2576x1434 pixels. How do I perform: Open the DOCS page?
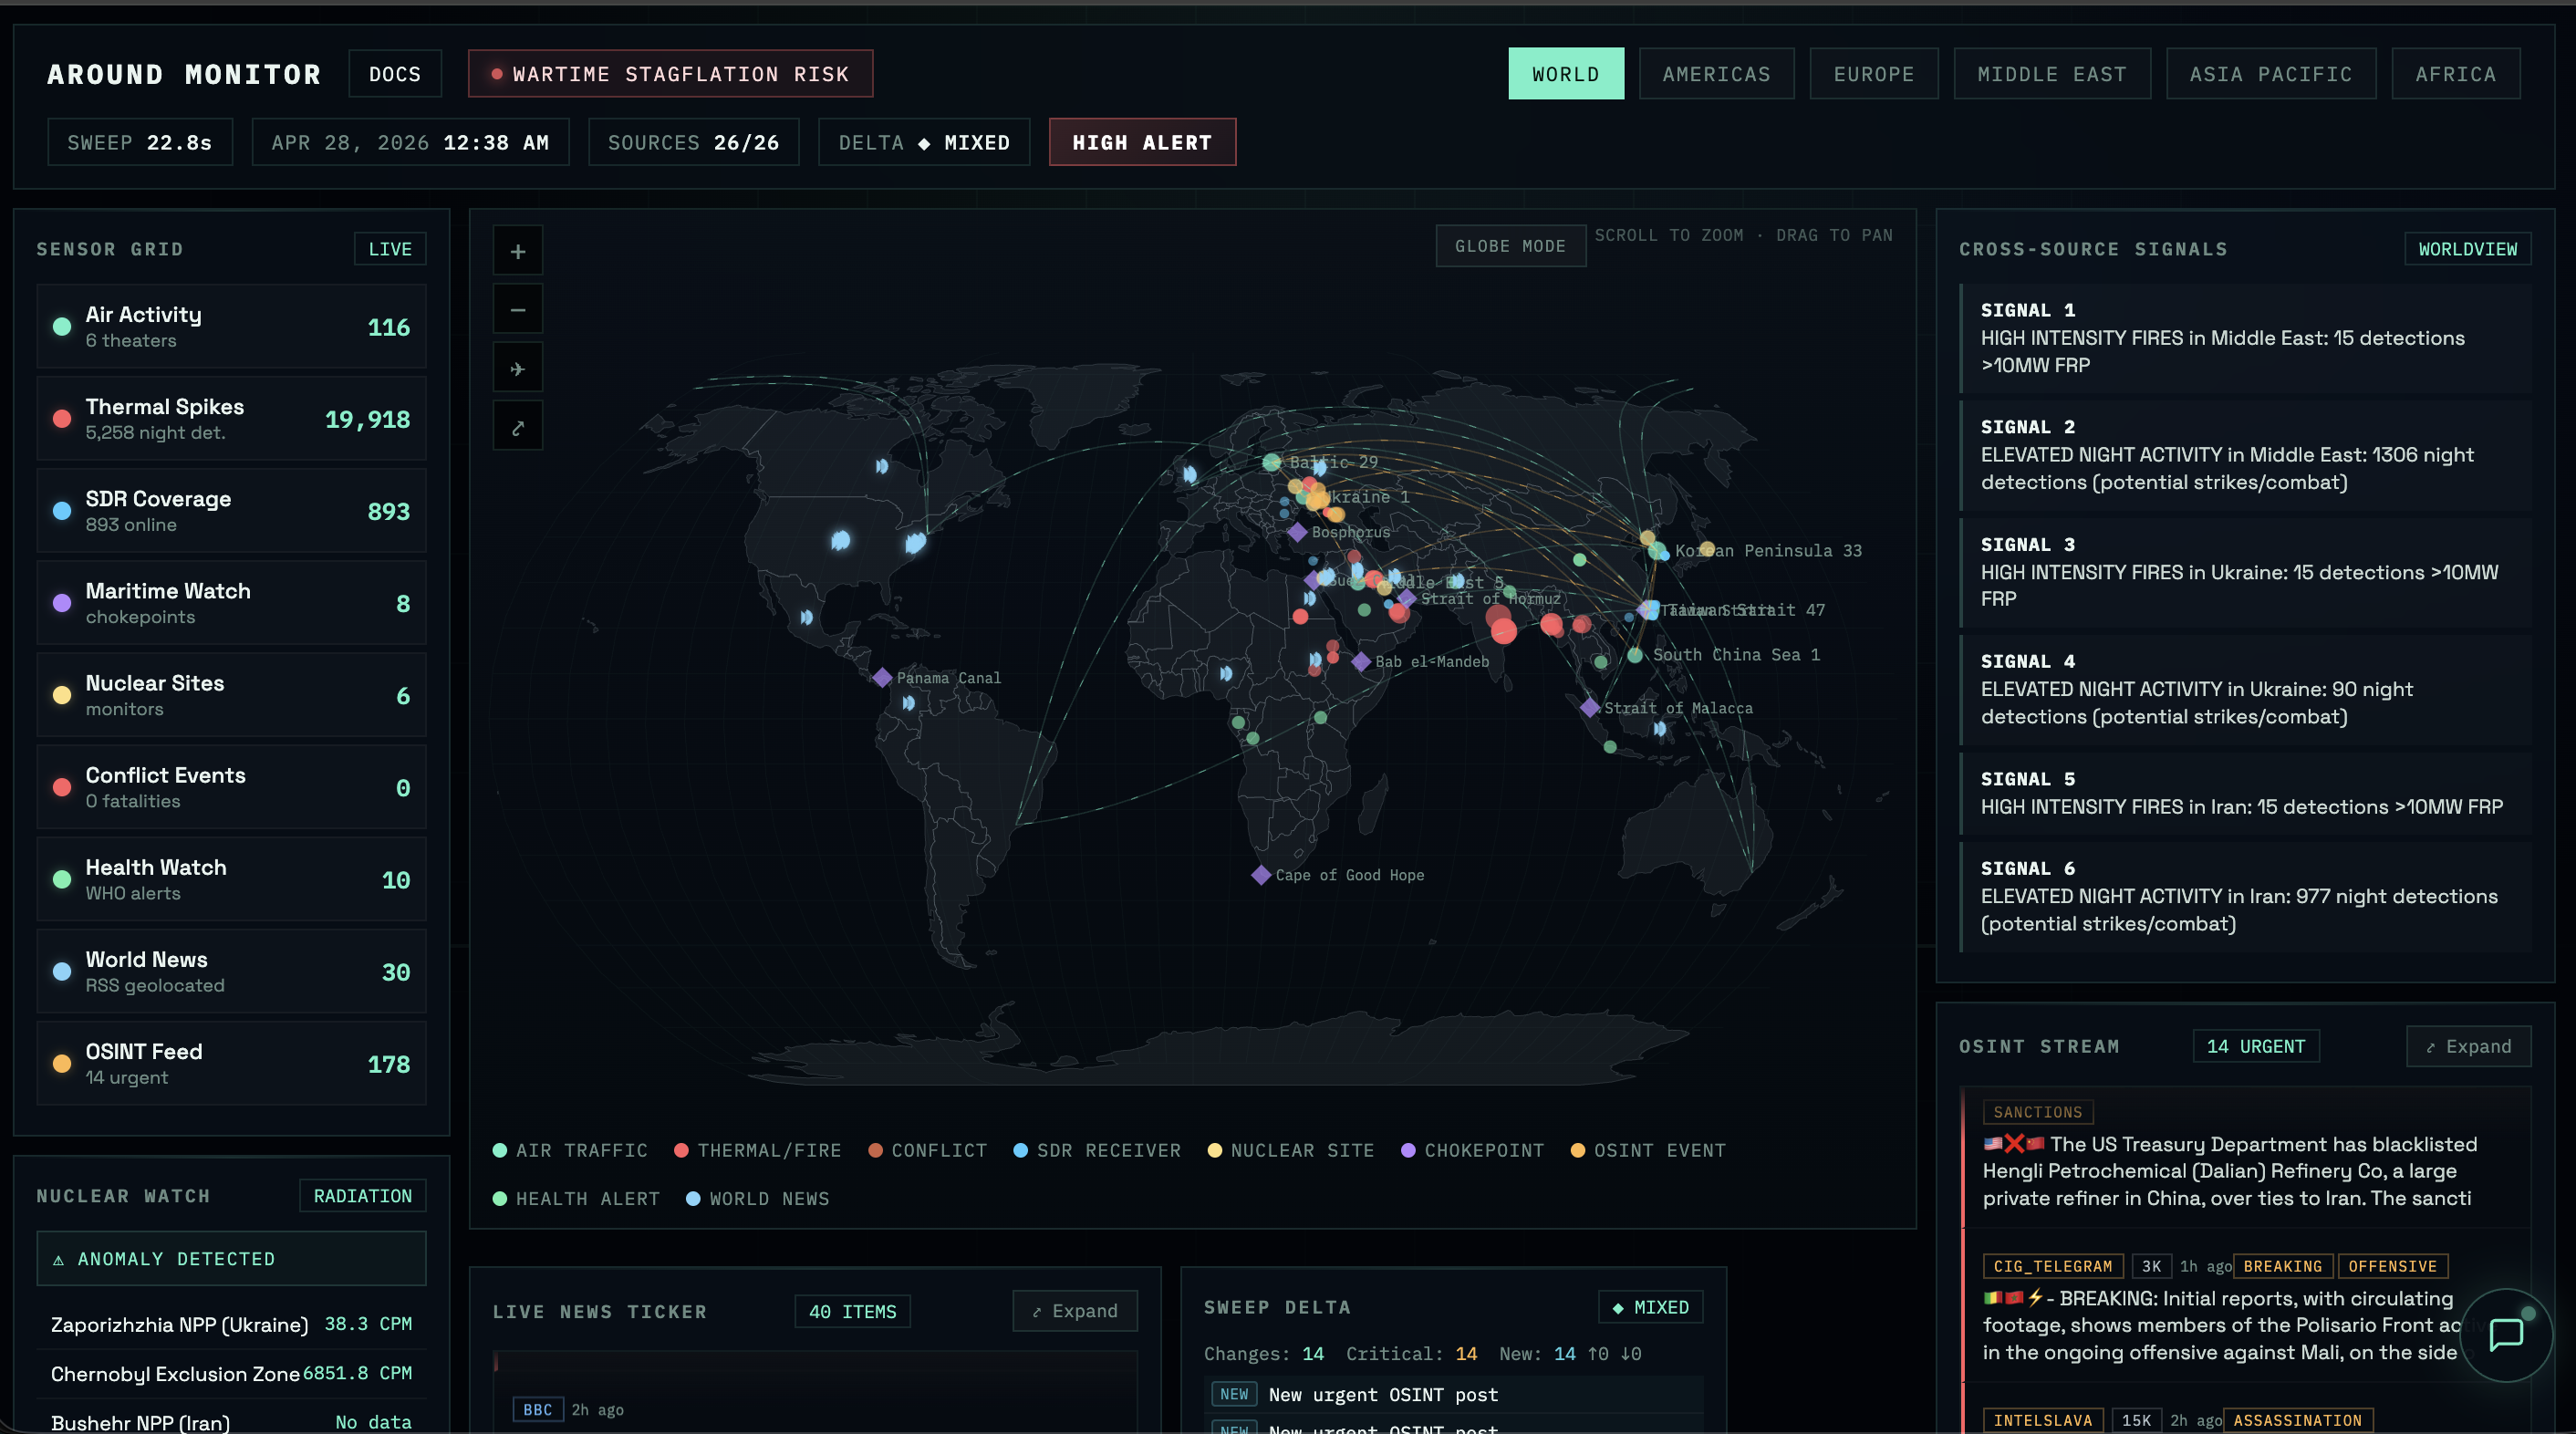pos(394,73)
